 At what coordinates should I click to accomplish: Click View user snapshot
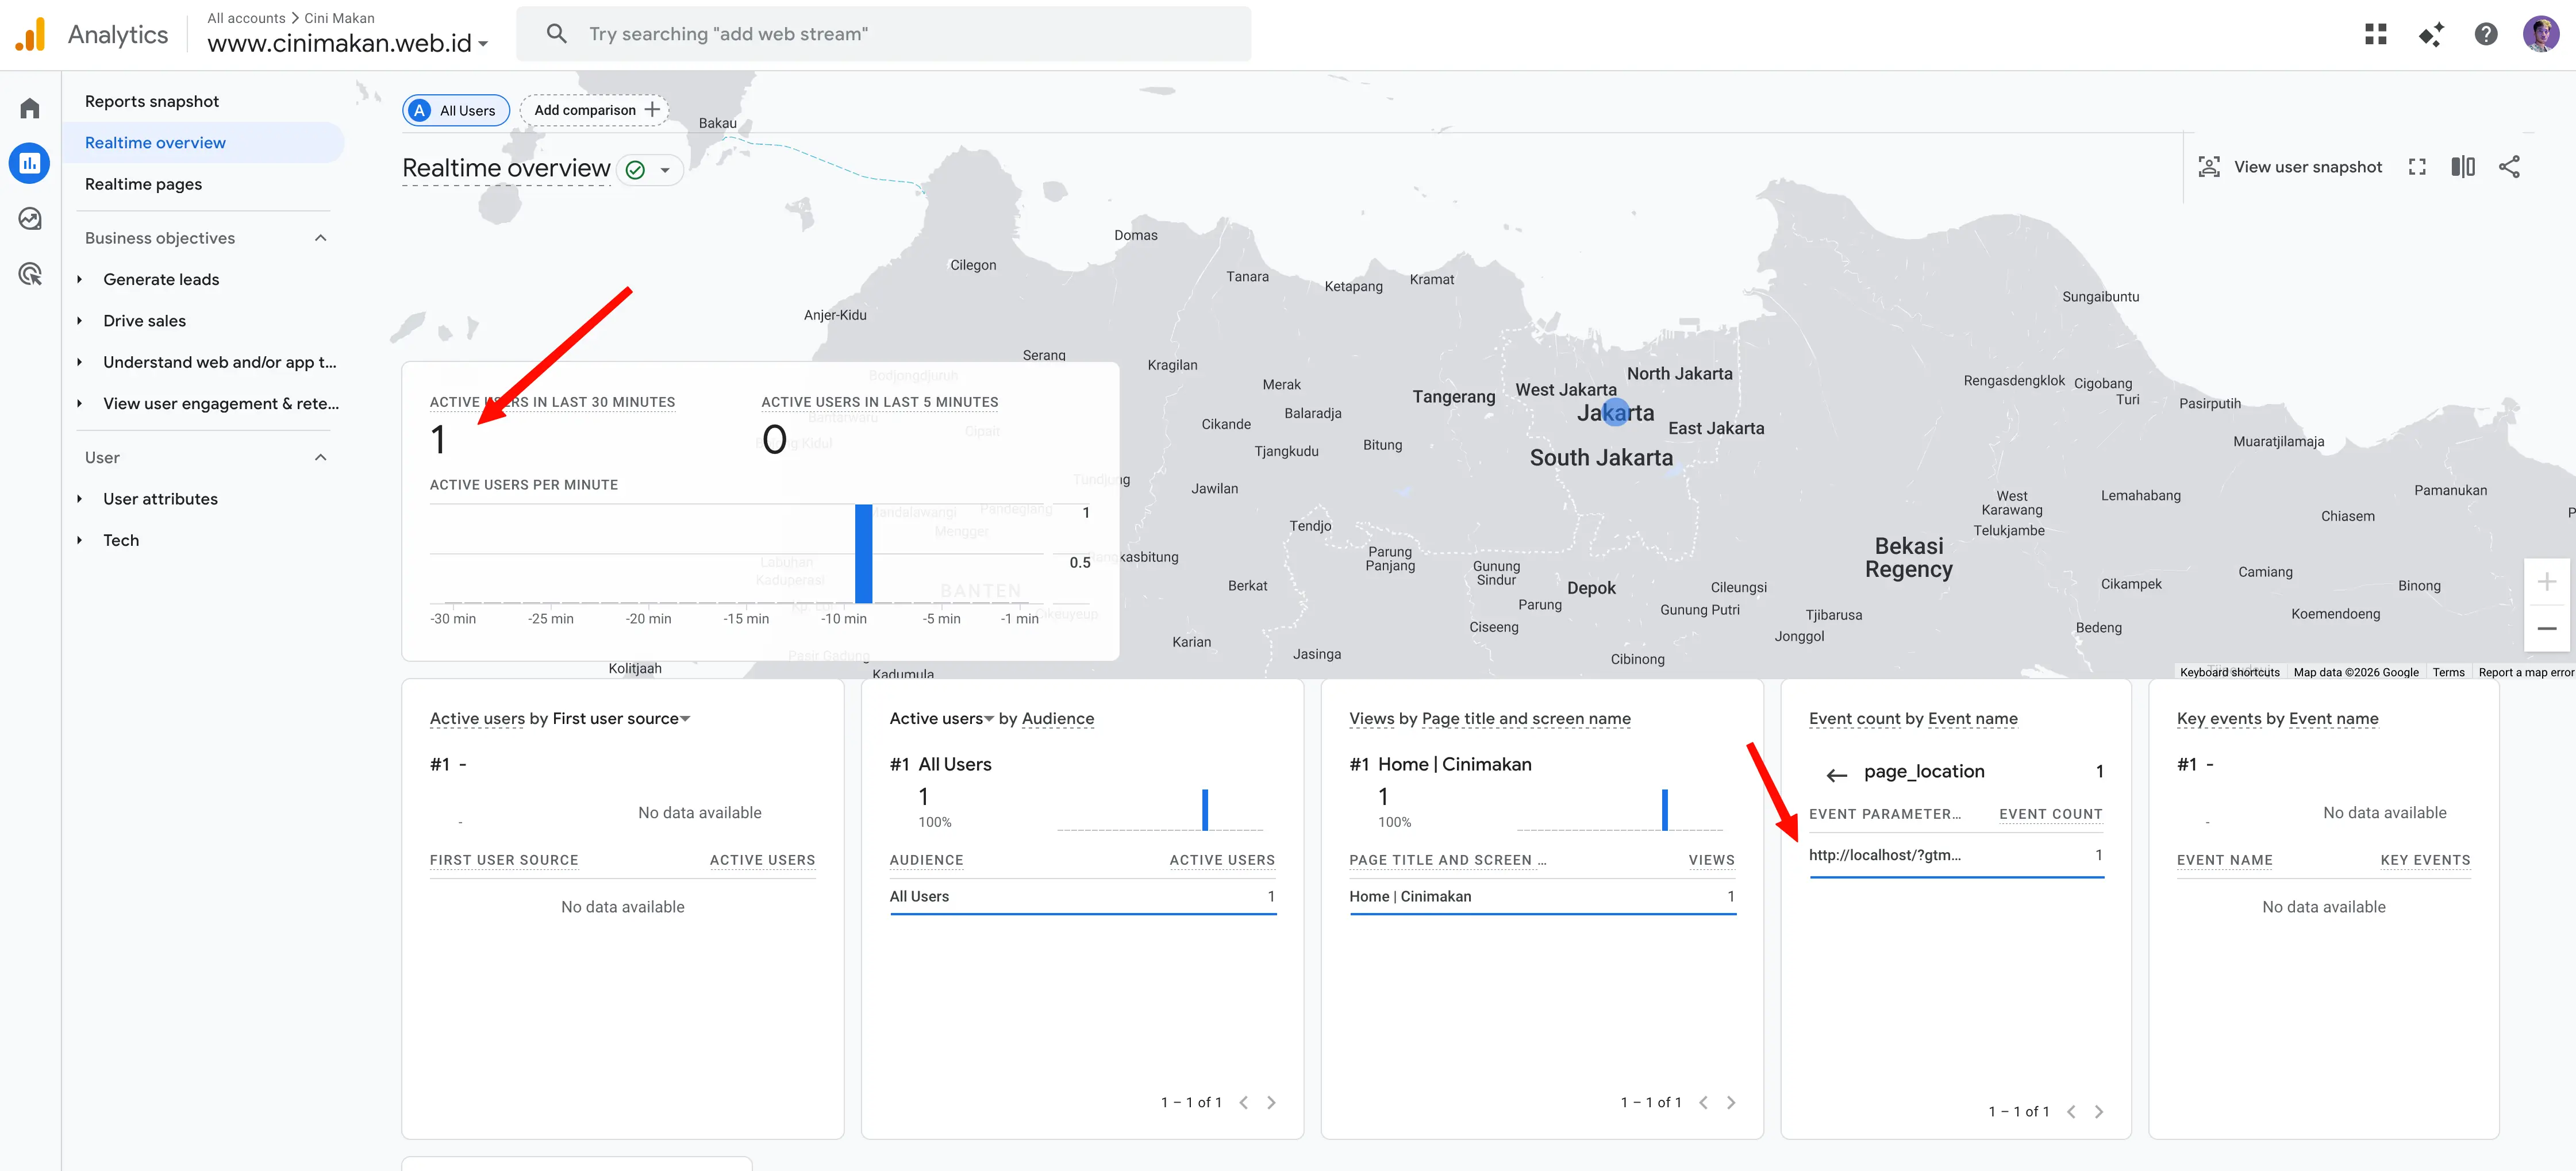pos(2290,167)
